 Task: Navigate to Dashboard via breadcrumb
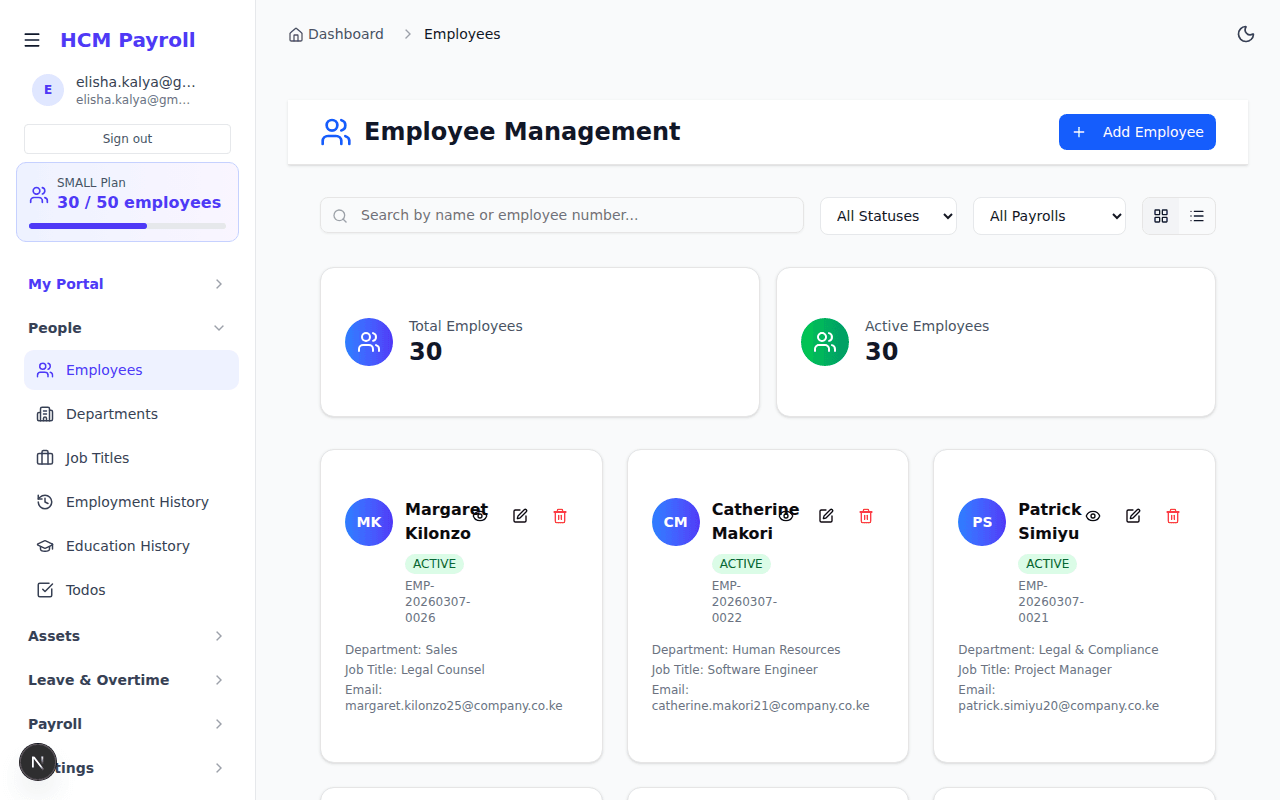[346, 33]
